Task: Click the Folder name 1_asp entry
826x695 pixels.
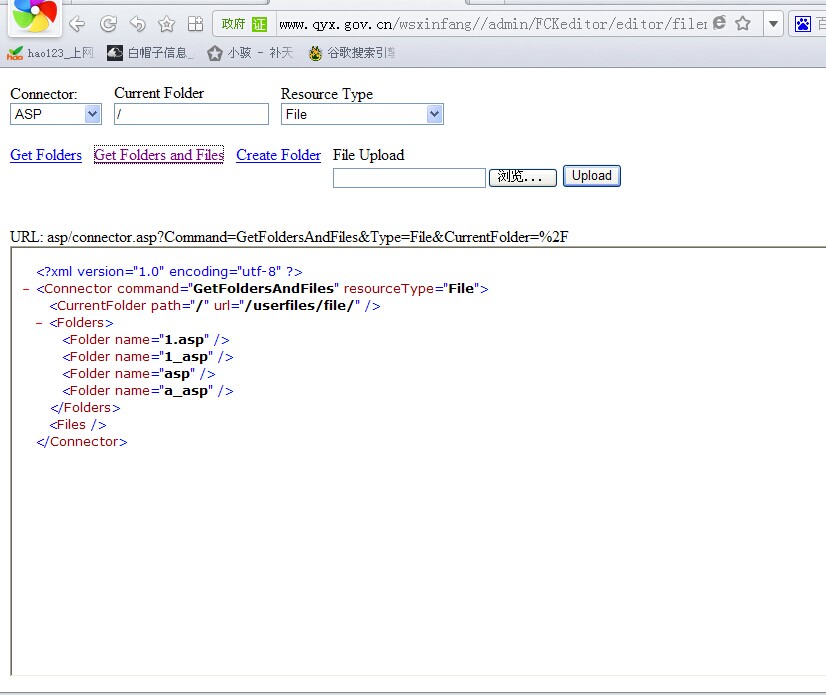Action: click(x=148, y=357)
